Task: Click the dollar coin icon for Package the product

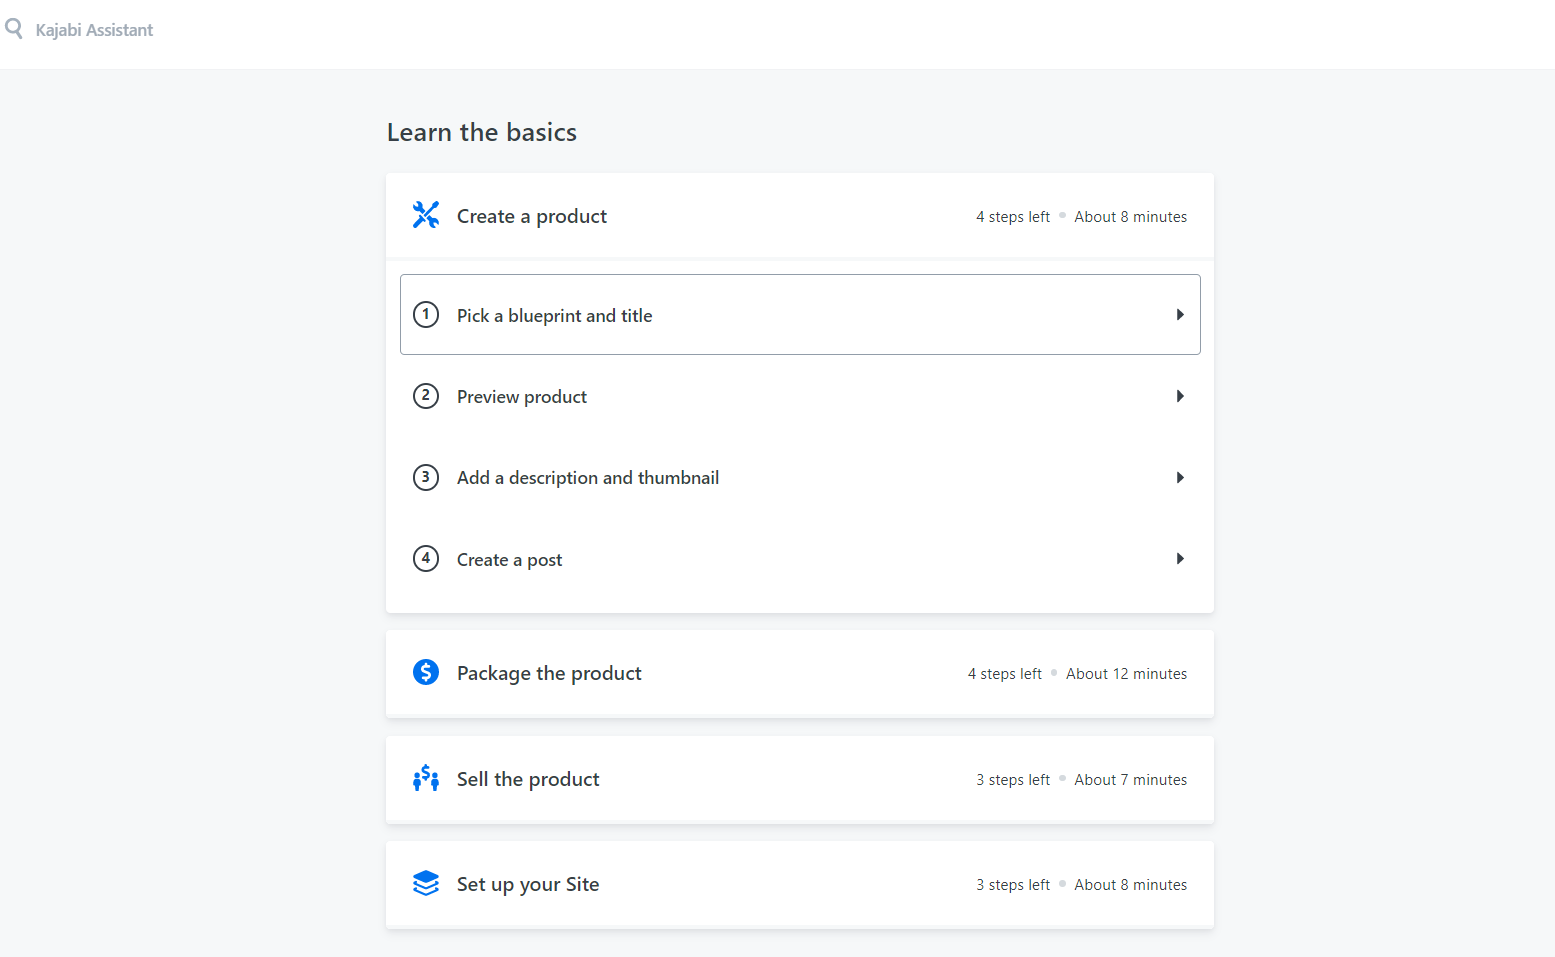Action: [426, 672]
